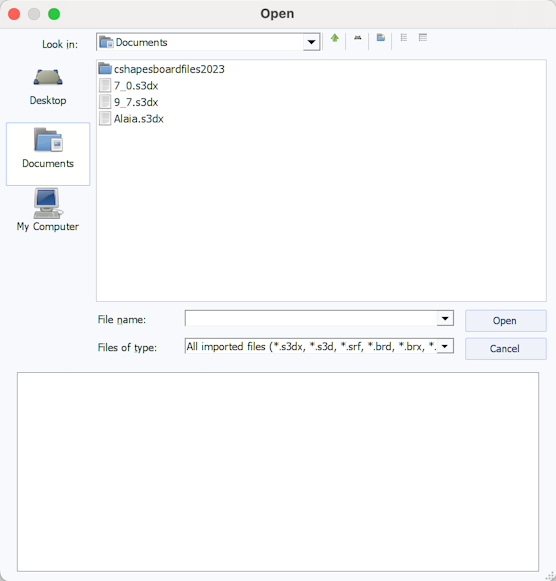Click the Desktop home toolbar icon

[x=357, y=38]
